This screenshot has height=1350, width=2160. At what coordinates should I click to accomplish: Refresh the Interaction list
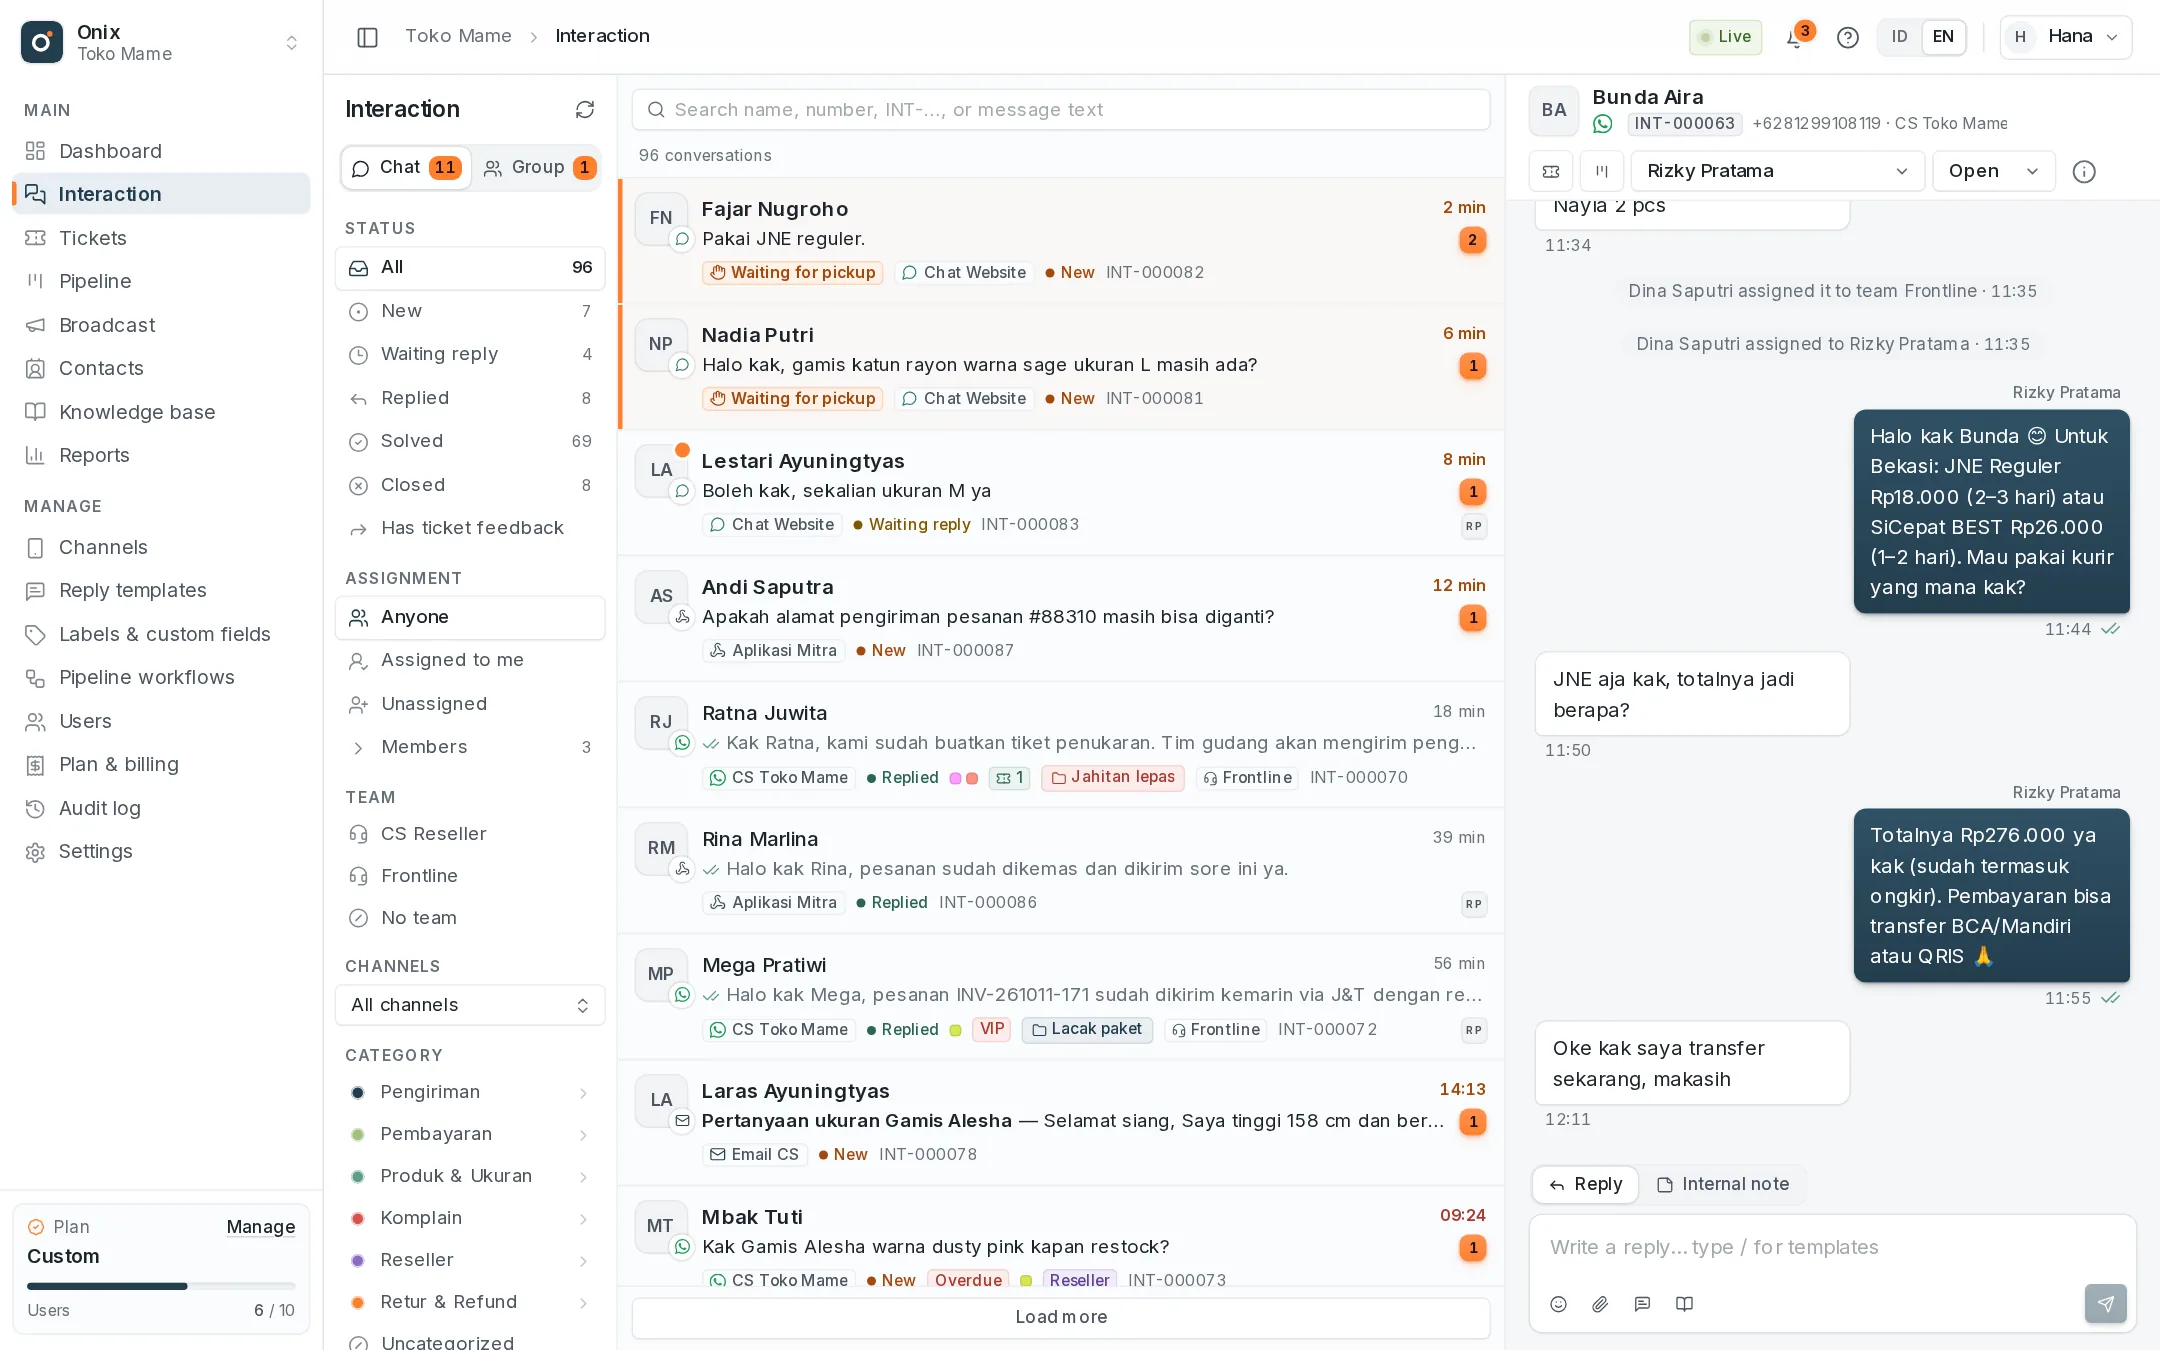point(585,109)
